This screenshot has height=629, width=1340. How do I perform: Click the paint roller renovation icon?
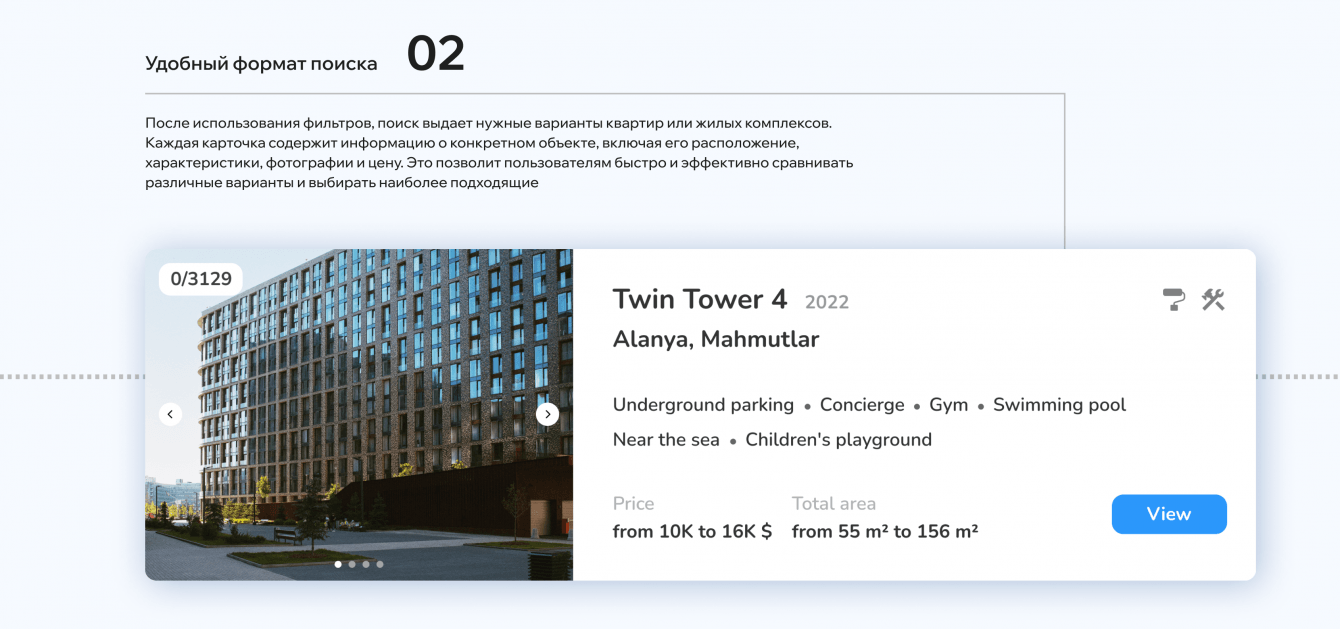[x=1174, y=299]
